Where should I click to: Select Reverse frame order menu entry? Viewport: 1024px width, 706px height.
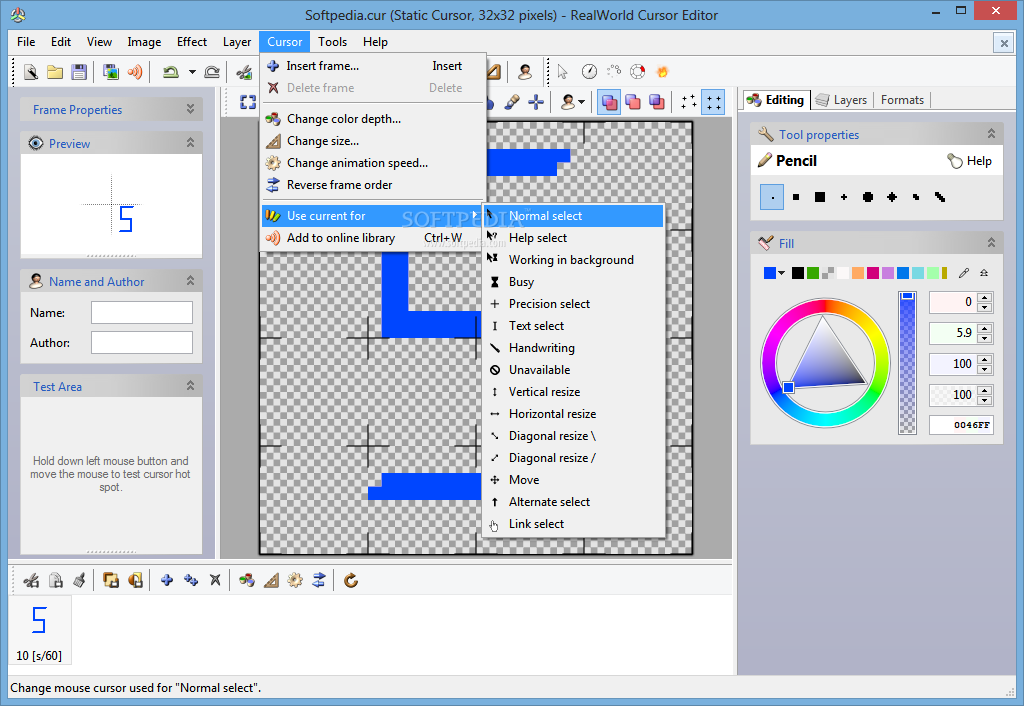[374, 185]
